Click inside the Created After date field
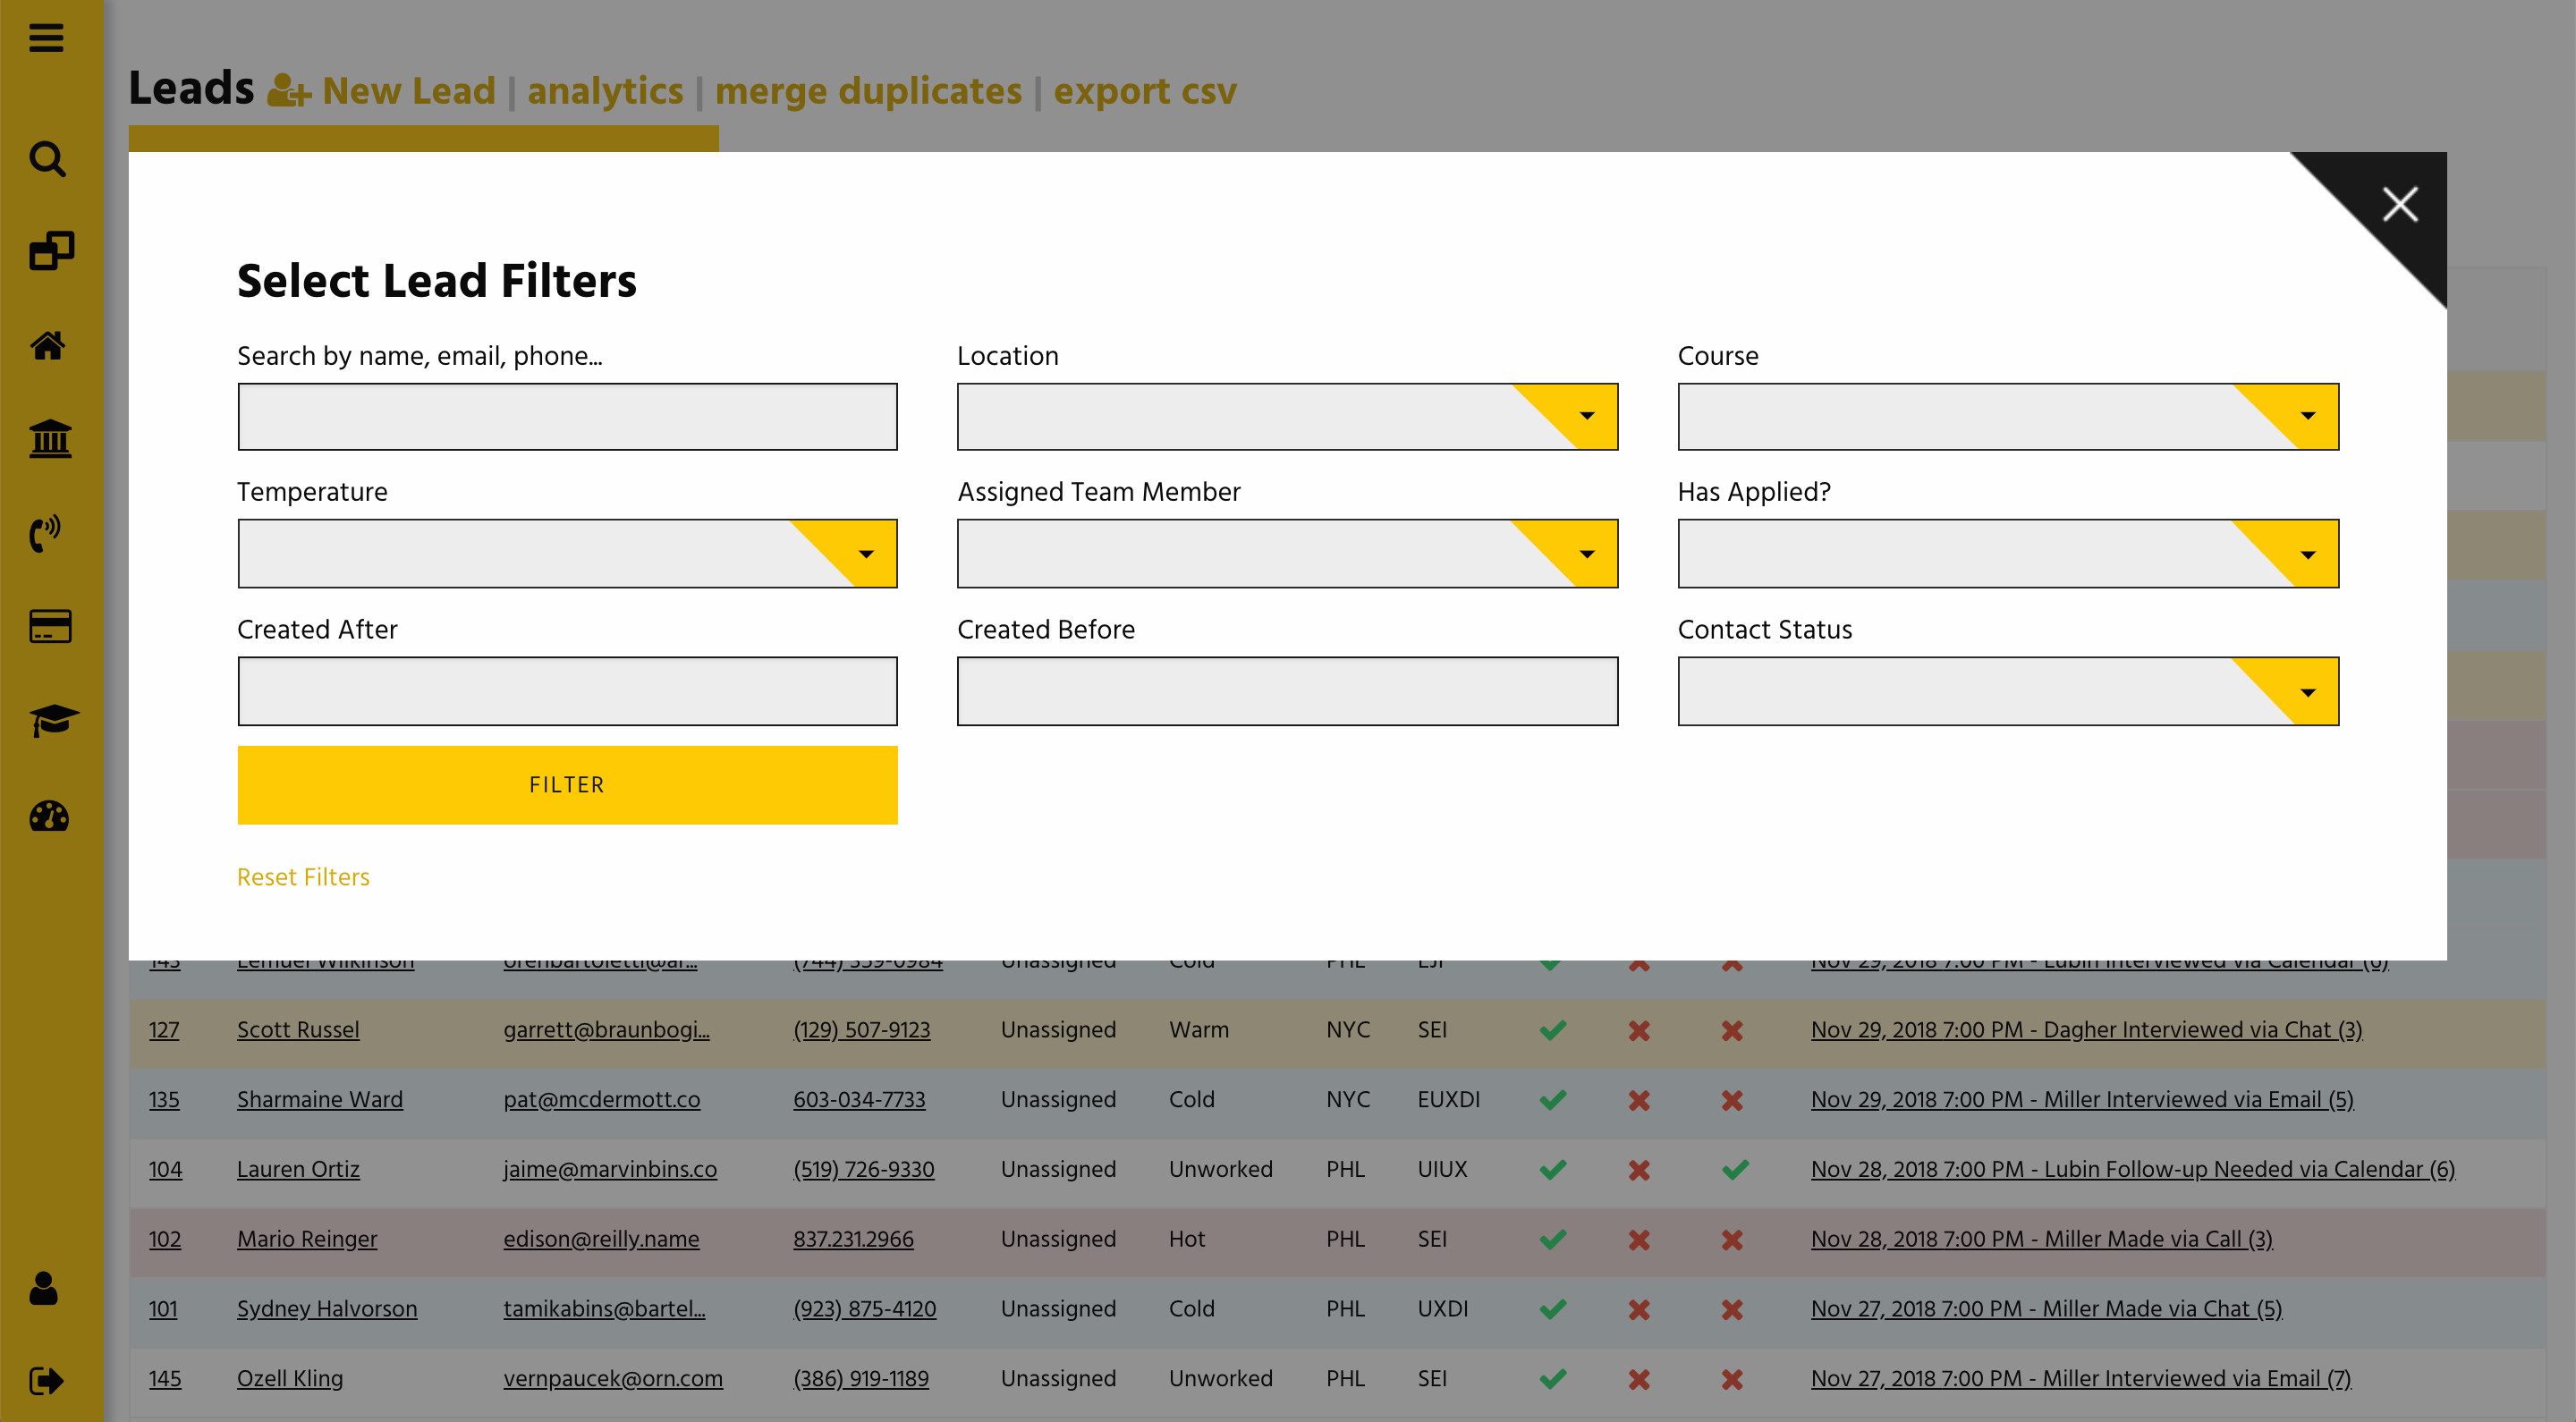 coord(567,690)
